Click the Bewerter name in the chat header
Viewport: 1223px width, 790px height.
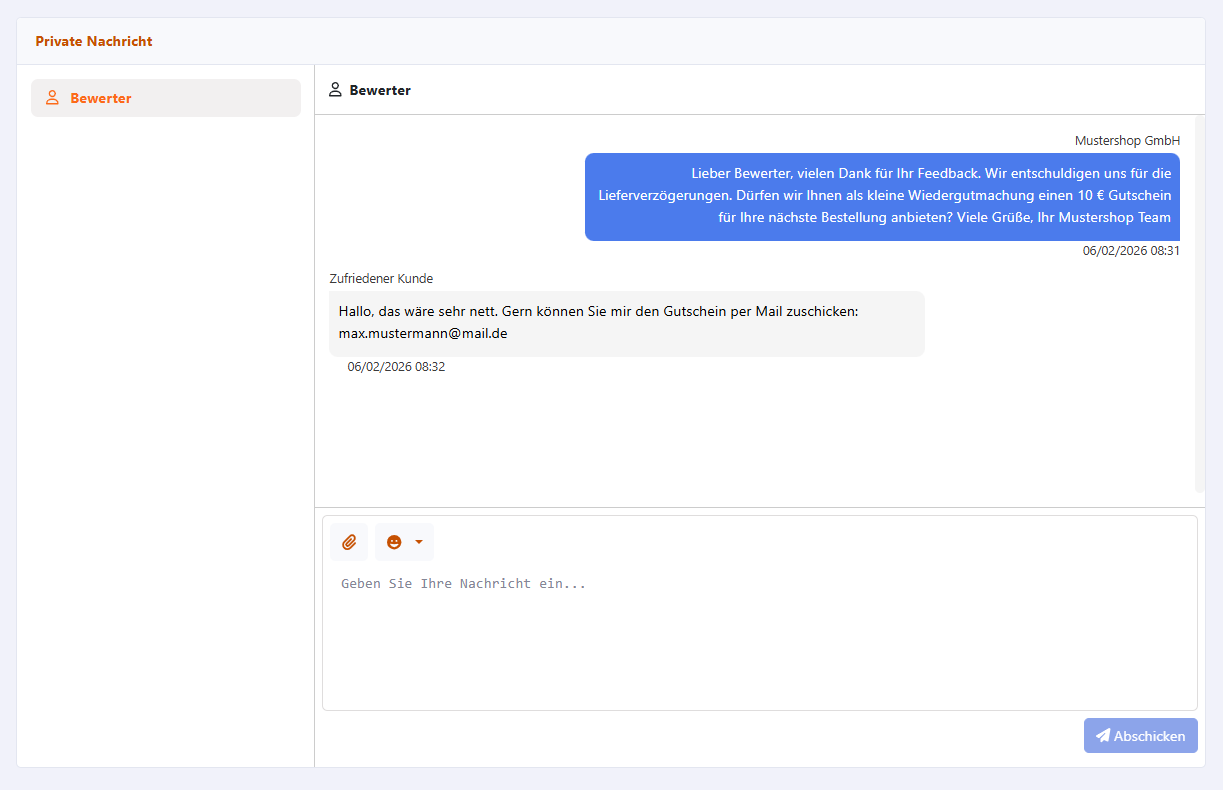point(380,90)
